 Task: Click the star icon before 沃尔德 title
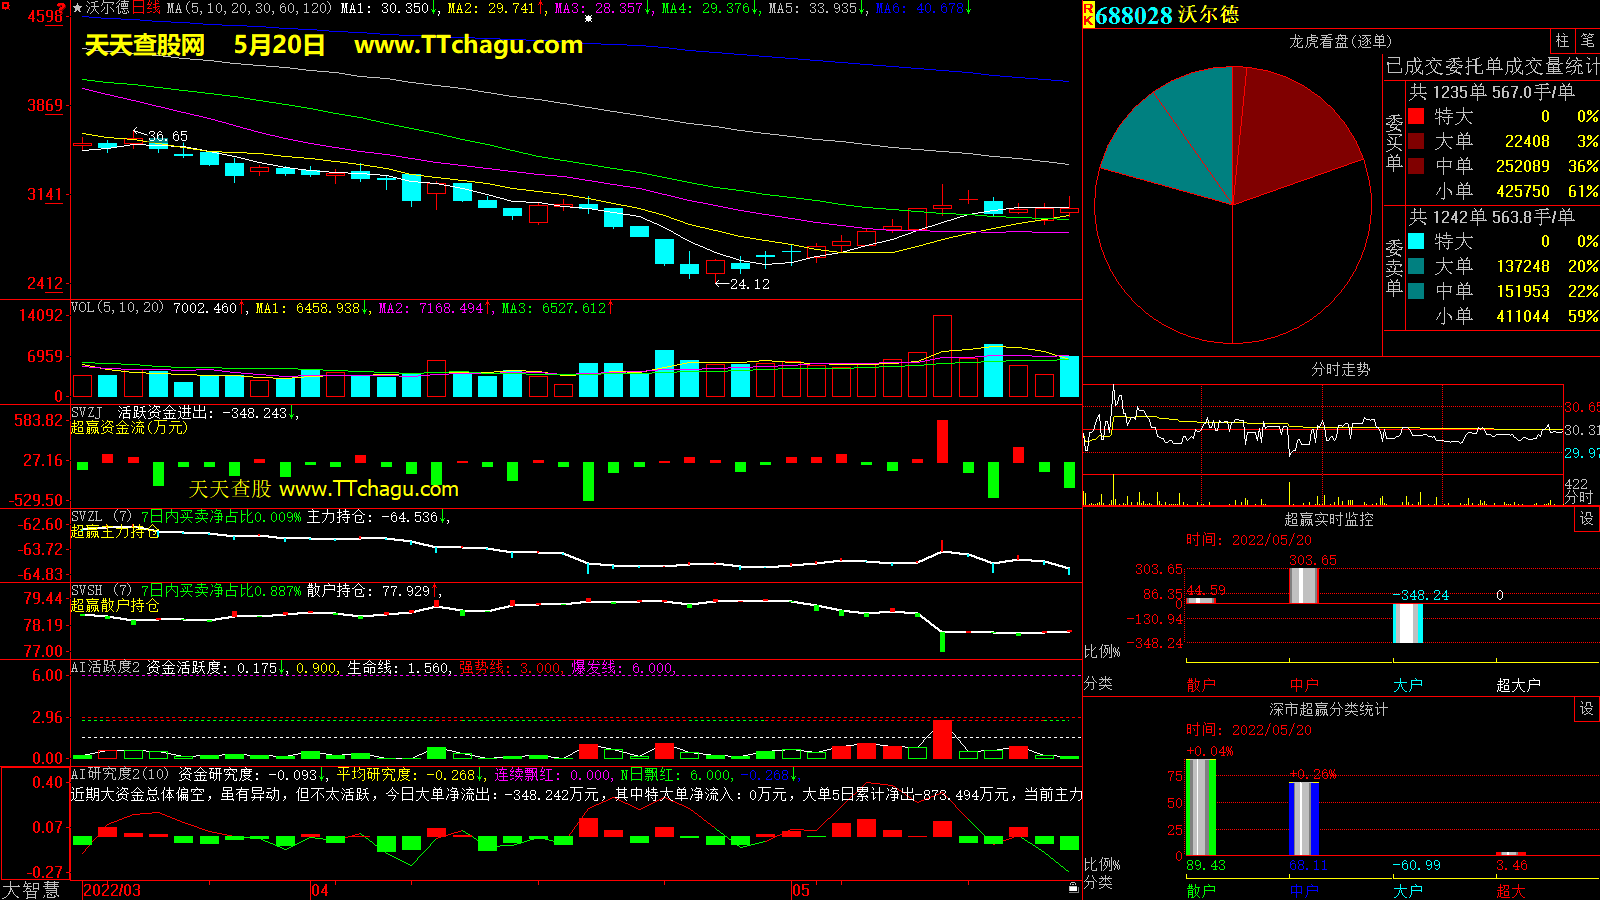click(77, 8)
